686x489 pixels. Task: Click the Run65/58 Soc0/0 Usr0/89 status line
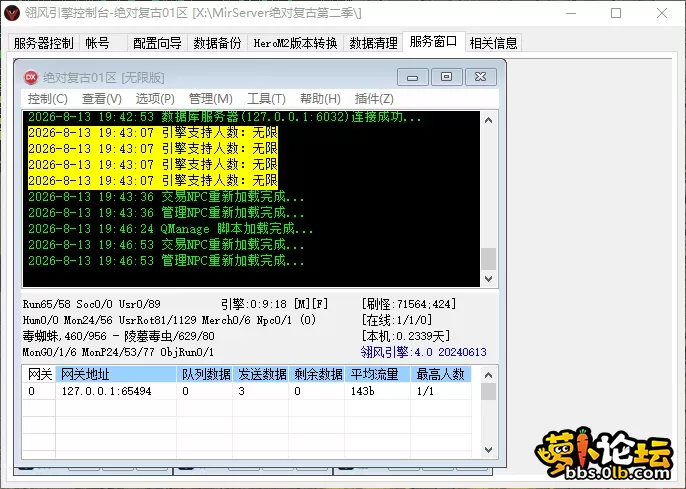pyautogui.click(x=92, y=304)
